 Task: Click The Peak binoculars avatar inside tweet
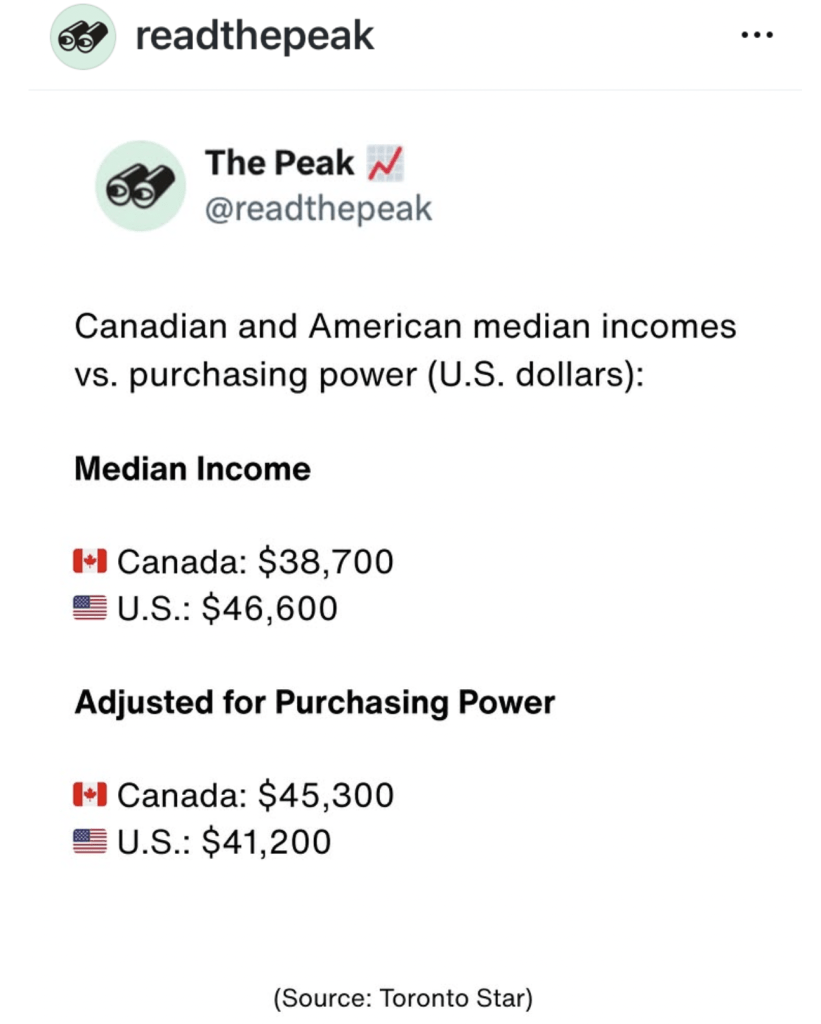coord(141,185)
